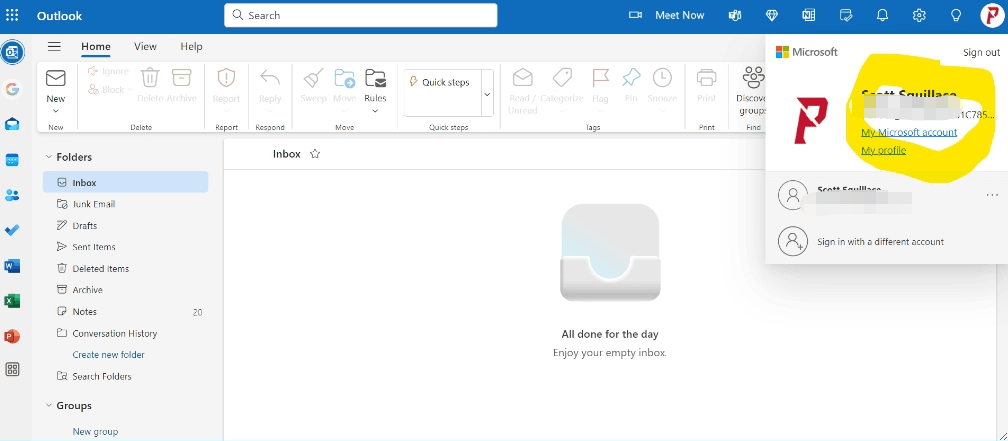Launch PowerPoint from left rail
Viewport: 1008px width, 441px height.
tap(12, 336)
